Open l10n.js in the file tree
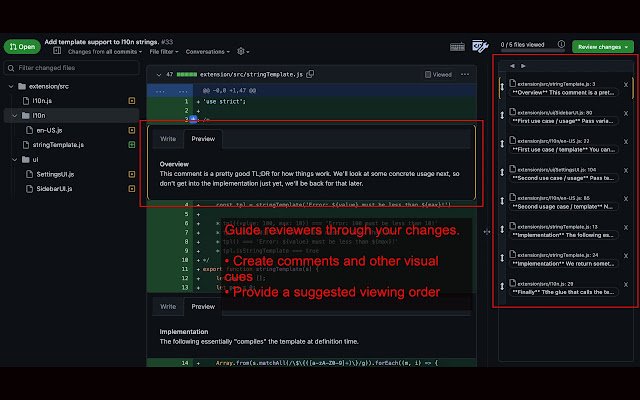640x400 pixels. pyautogui.click(x=42, y=100)
